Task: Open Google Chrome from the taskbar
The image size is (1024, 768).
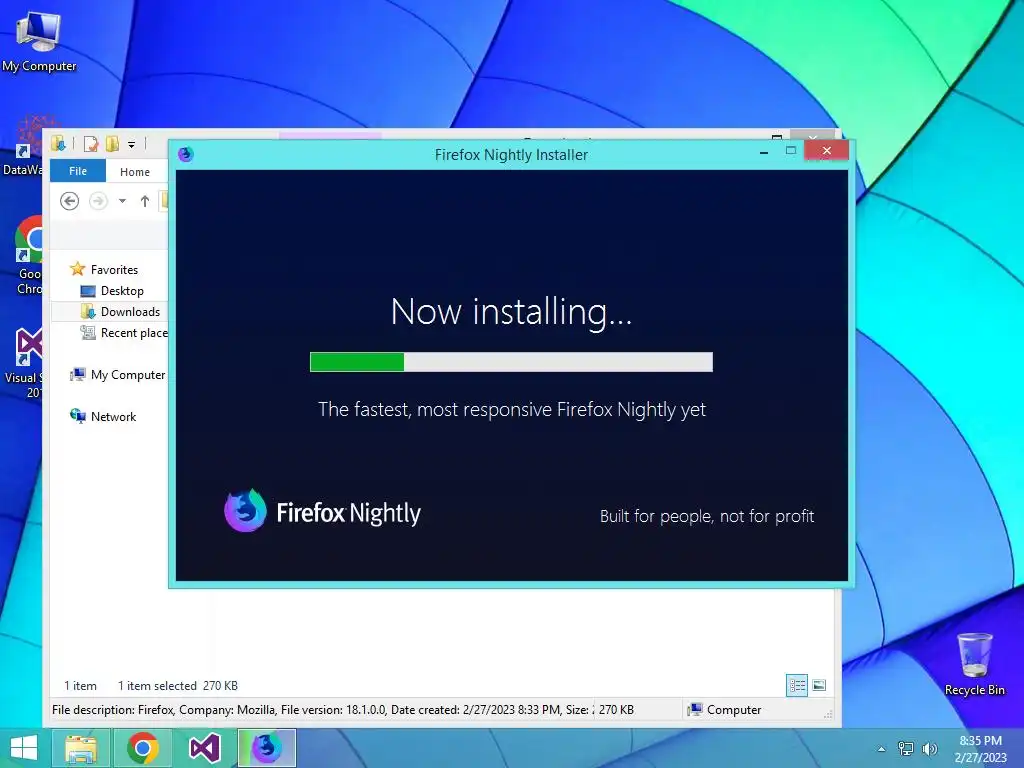Action: click(x=143, y=748)
